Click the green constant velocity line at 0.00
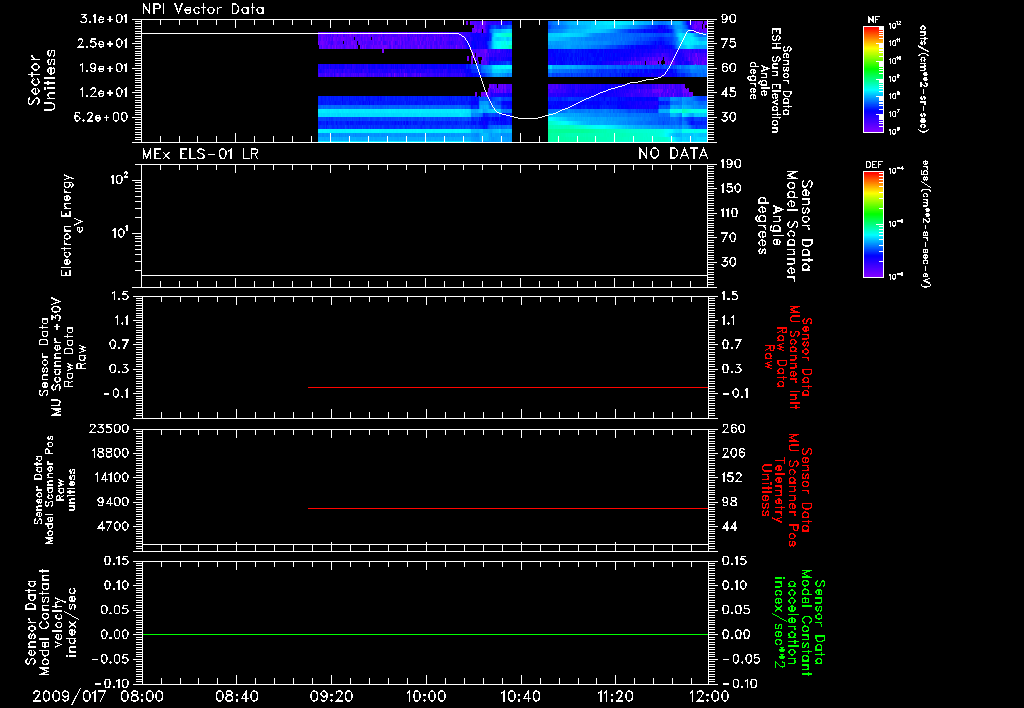This screenshot has width=1024, height=708. coord(425,634)
